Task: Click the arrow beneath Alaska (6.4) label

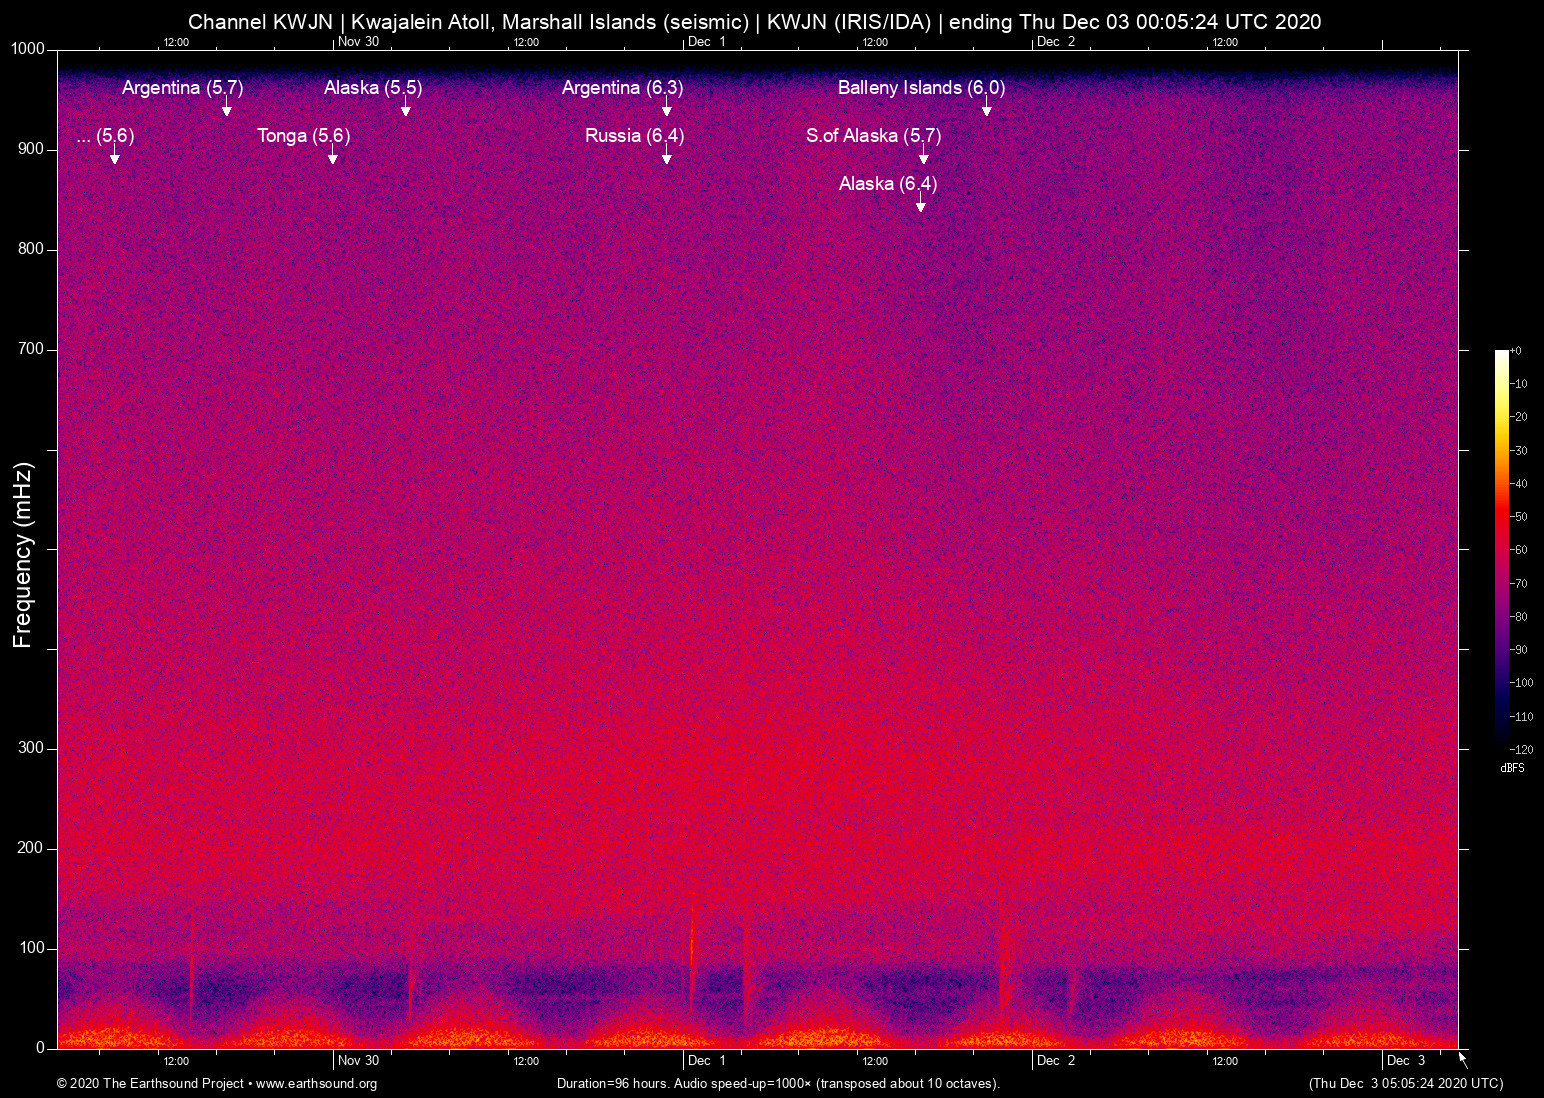Action: pos(921,205)
